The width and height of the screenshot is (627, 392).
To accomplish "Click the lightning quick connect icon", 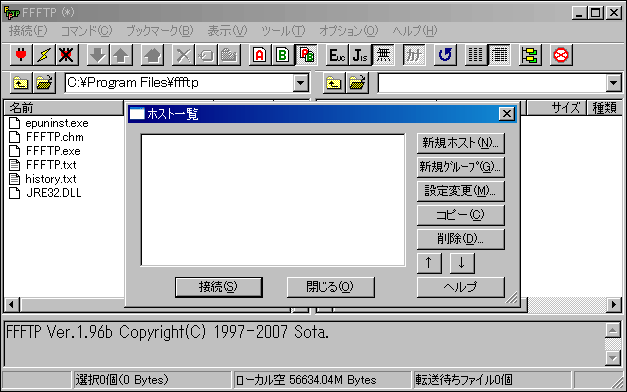I will [44, 55].
